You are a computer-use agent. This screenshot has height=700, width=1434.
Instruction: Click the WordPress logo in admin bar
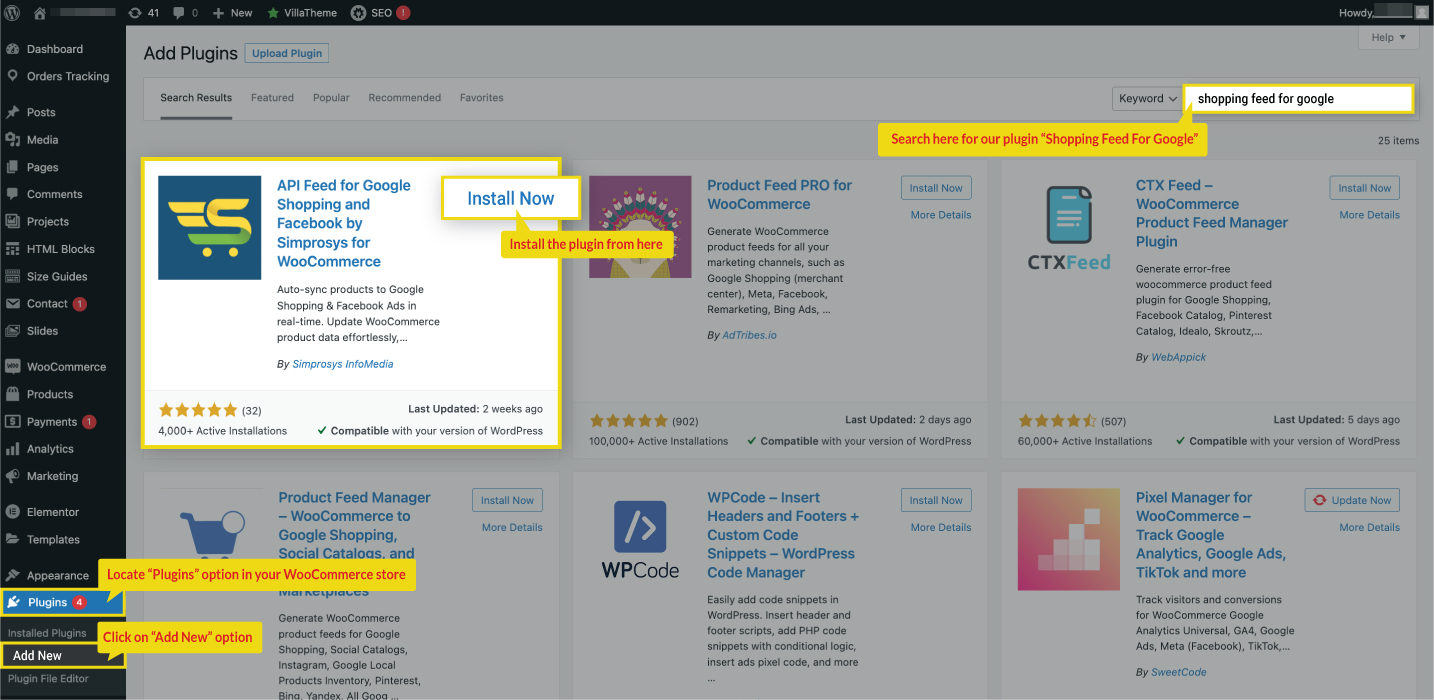click(12, 13)
